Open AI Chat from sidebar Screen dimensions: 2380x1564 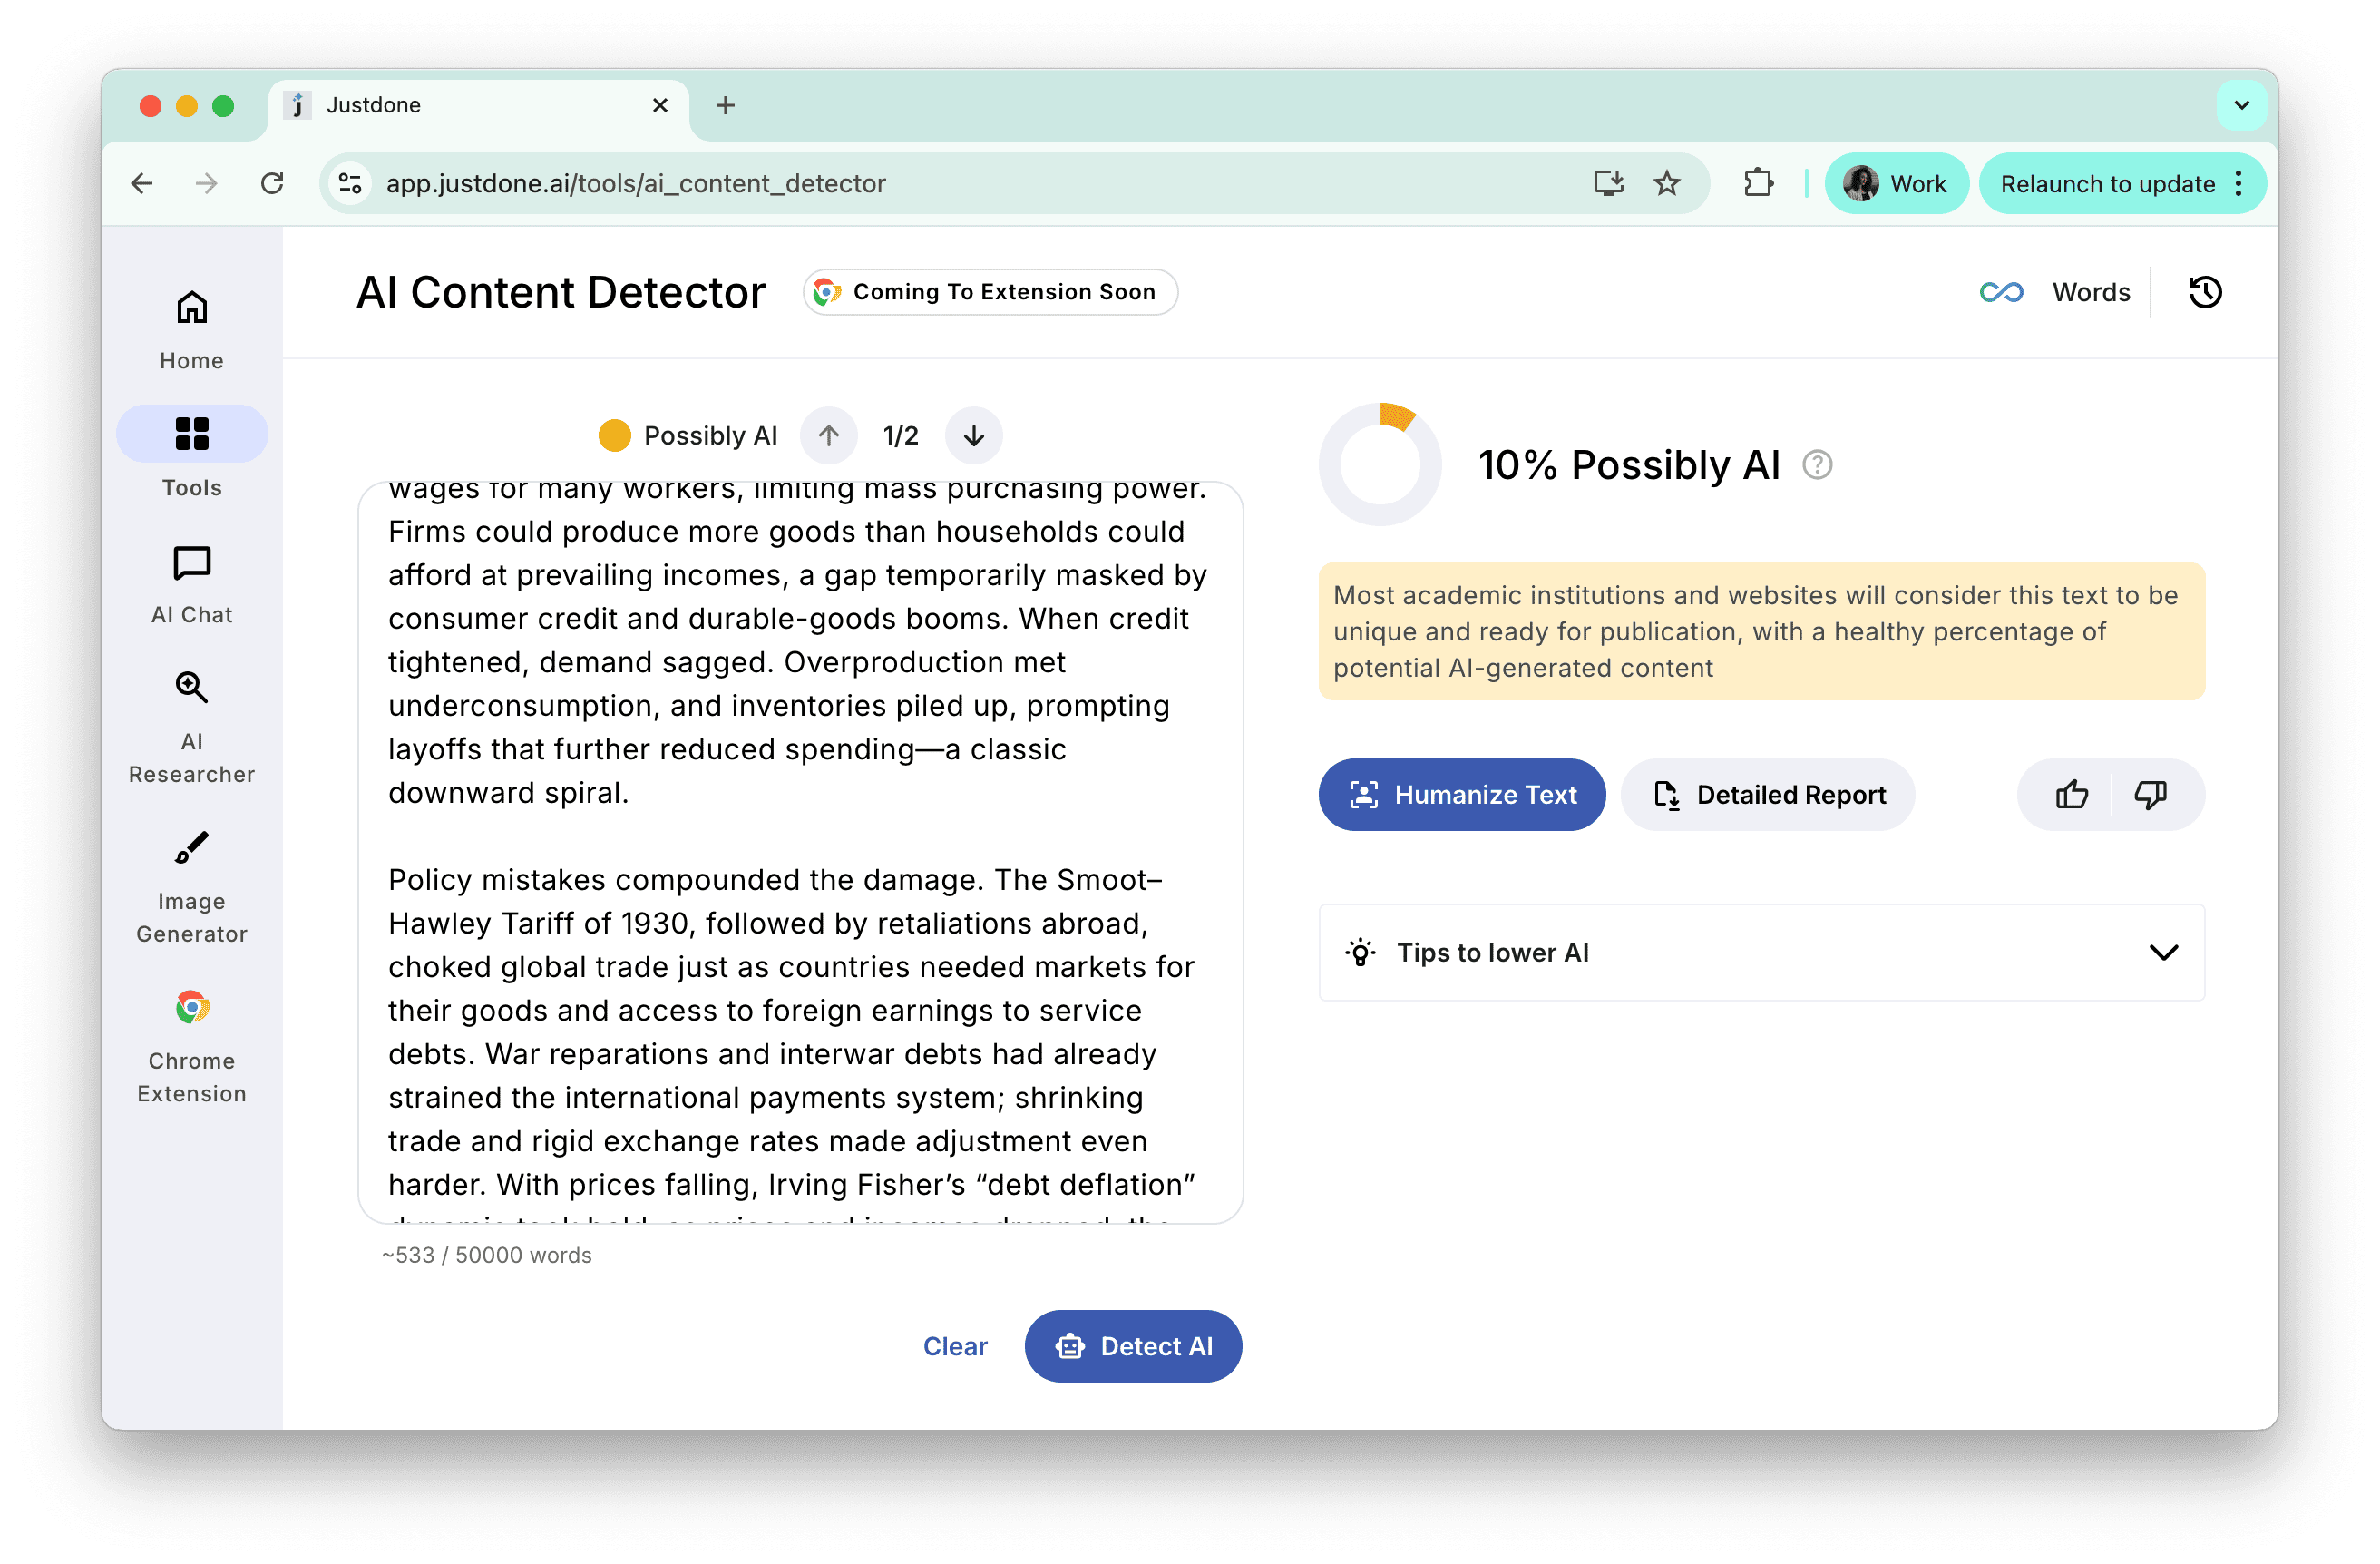[192, 584]
